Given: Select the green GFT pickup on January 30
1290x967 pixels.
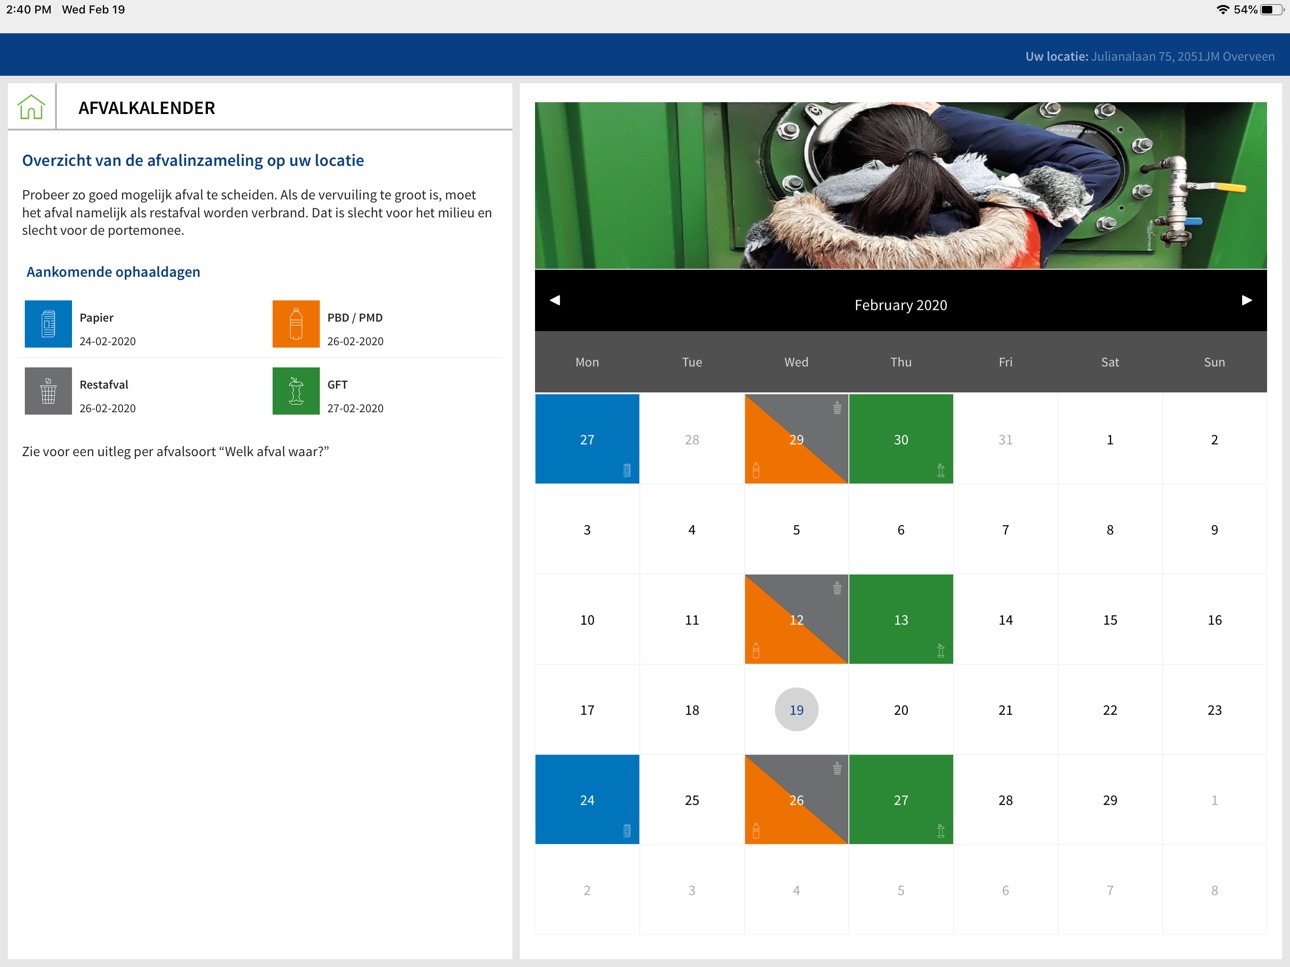Looking at the screenshot, I should coord(901,439).
